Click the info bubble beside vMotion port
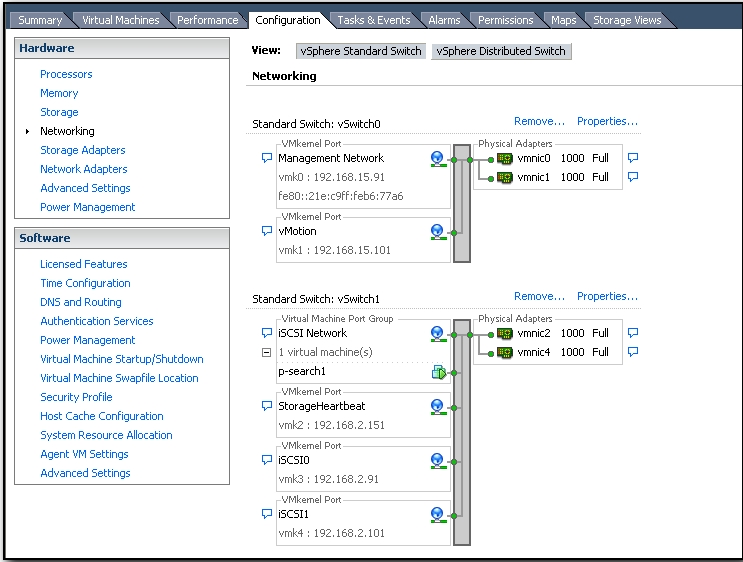This screenshot has width=743, height=562. [x=267, y=231]
